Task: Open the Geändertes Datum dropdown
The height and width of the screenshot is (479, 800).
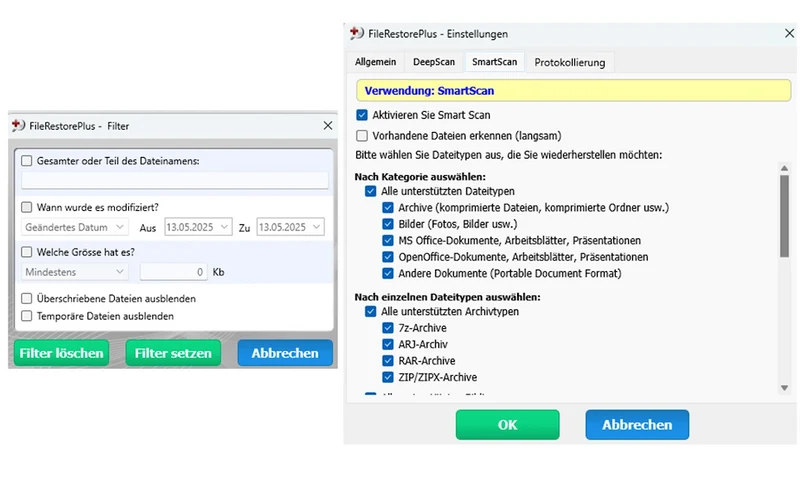Action: 74,227
